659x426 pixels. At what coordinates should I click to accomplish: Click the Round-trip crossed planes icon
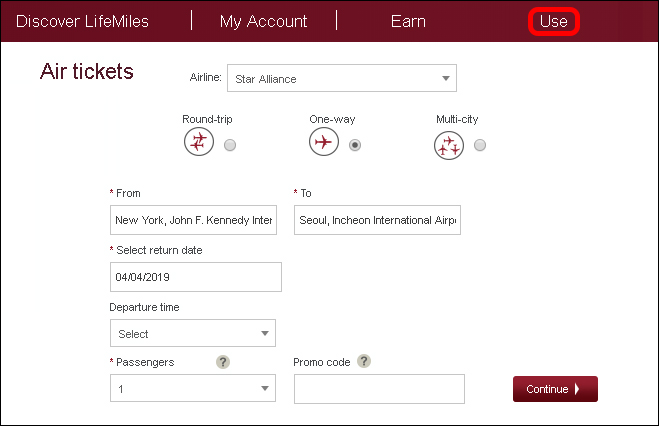click(x=199, y=142)
